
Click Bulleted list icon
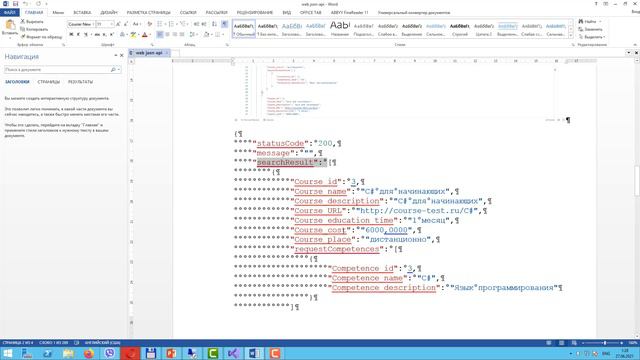[x=160, y=24]
